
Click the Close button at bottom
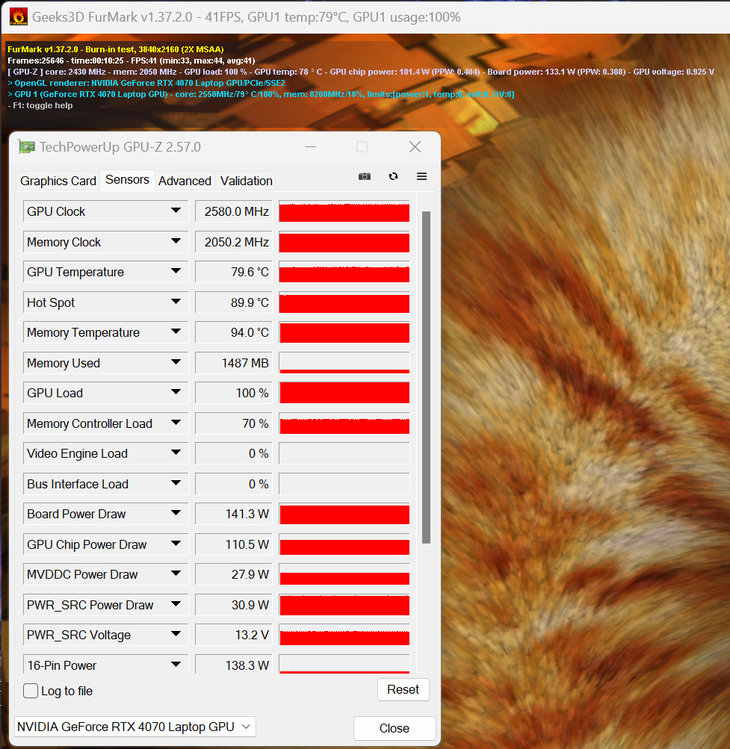[x=394, y=728]
